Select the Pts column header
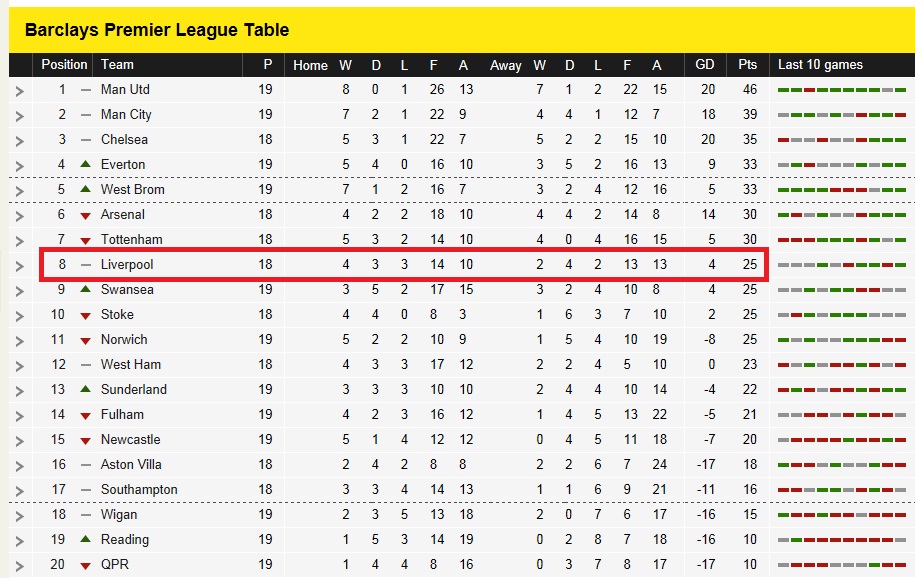This screenshot has width=915, height=578. click(748, 64)
